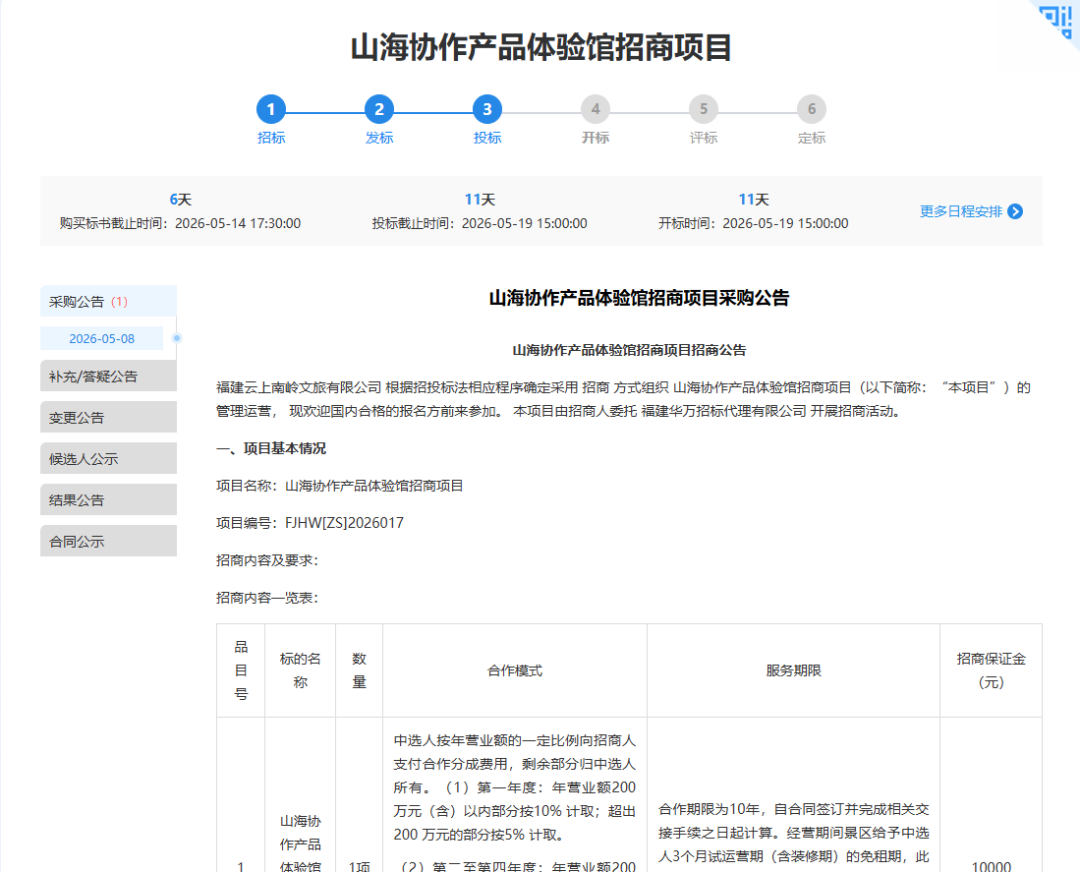The width and height of the screenshot is (1080, 872).
Task: Click subheading 山海协作产品体验馆招商项目招商公告
Action: [x=629, y=350]
